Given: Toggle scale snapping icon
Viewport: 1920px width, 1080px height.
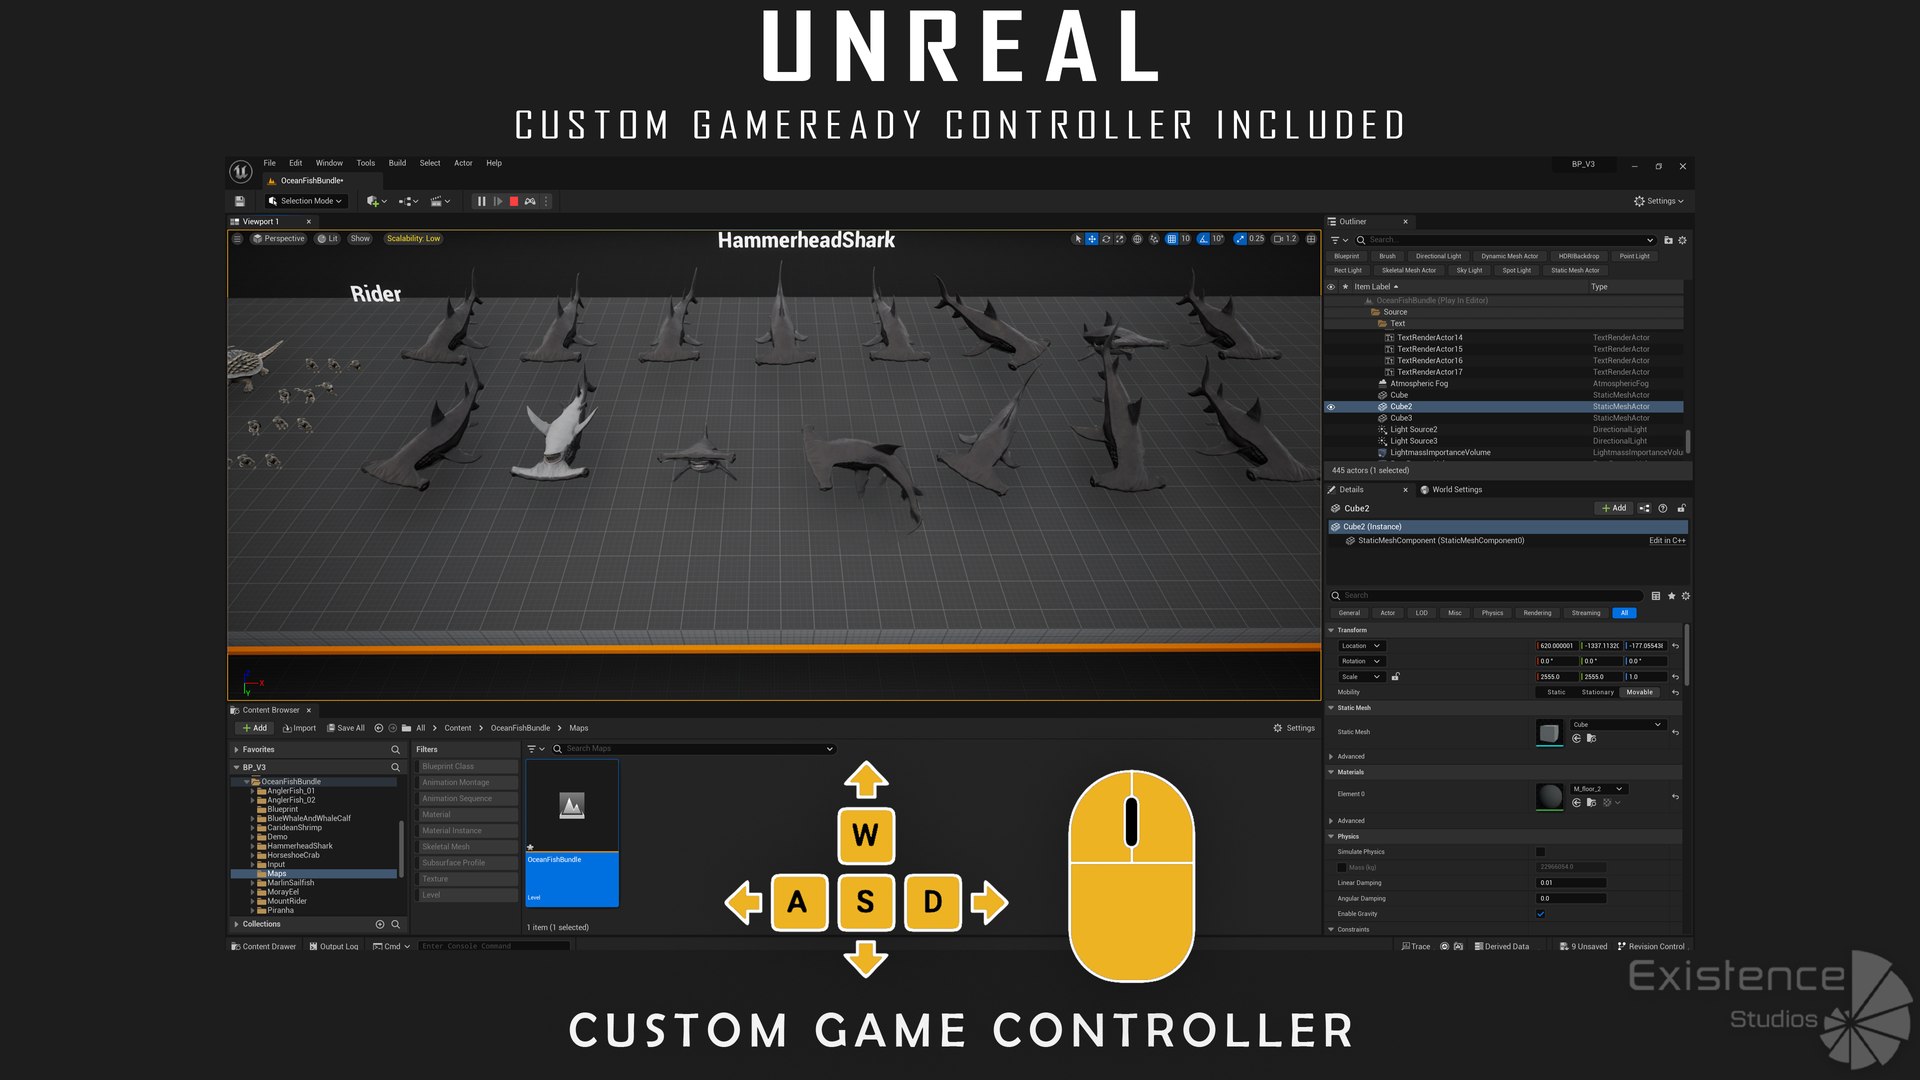Looking at the screenshot, I should tap(1240, 239).
